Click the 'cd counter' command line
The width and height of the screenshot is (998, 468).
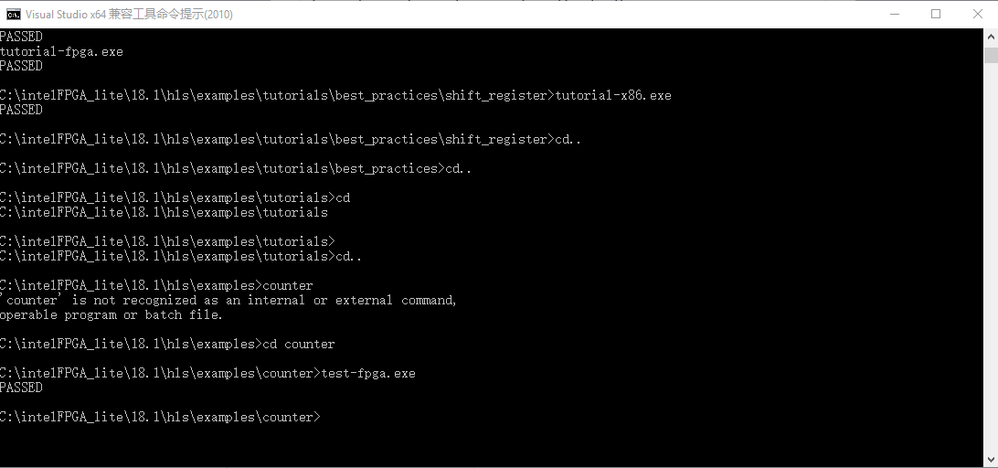(298, 344)
